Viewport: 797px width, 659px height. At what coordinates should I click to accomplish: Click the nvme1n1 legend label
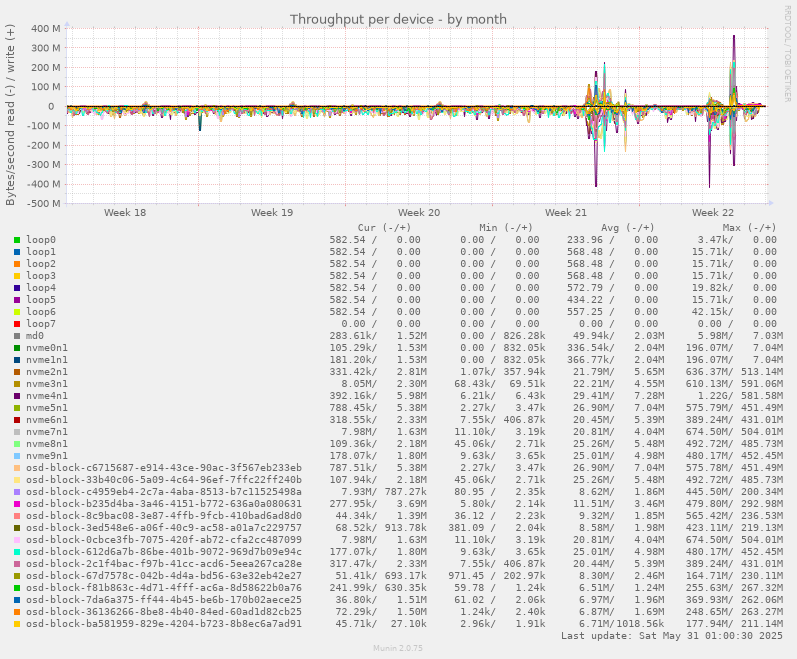pos(47,360)
